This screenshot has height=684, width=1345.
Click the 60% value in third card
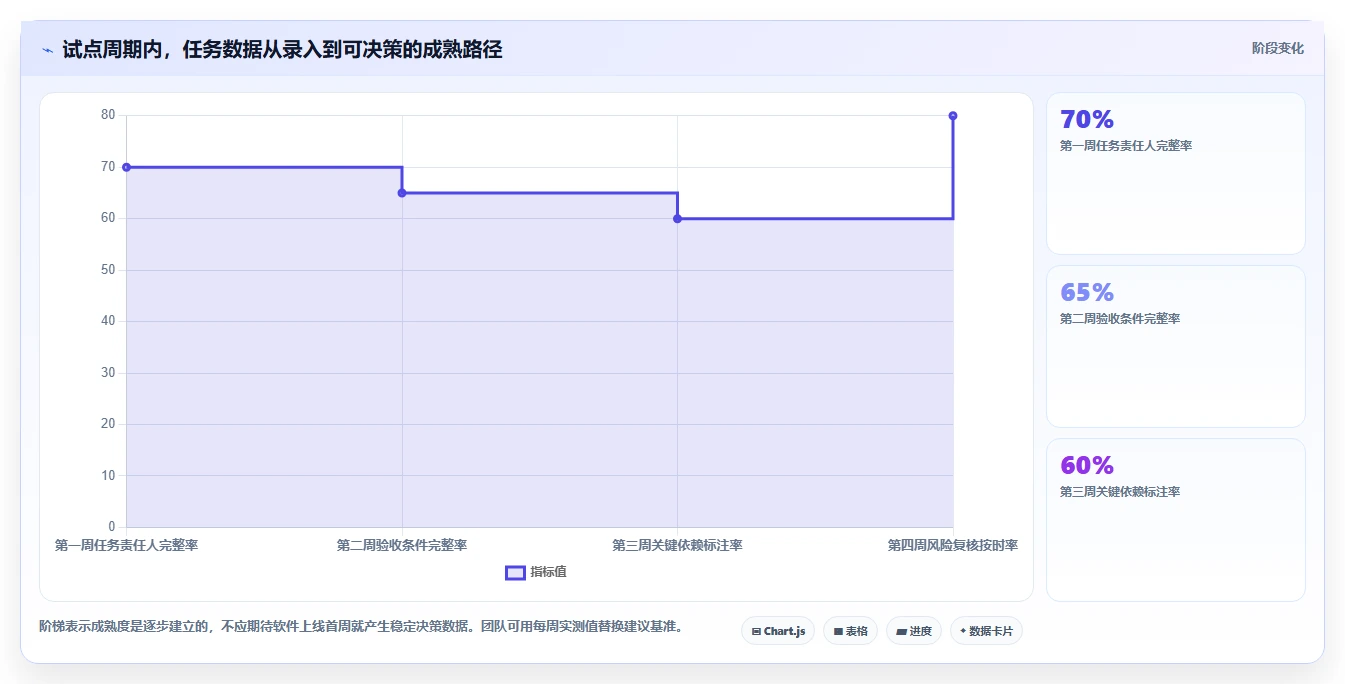1087,466
